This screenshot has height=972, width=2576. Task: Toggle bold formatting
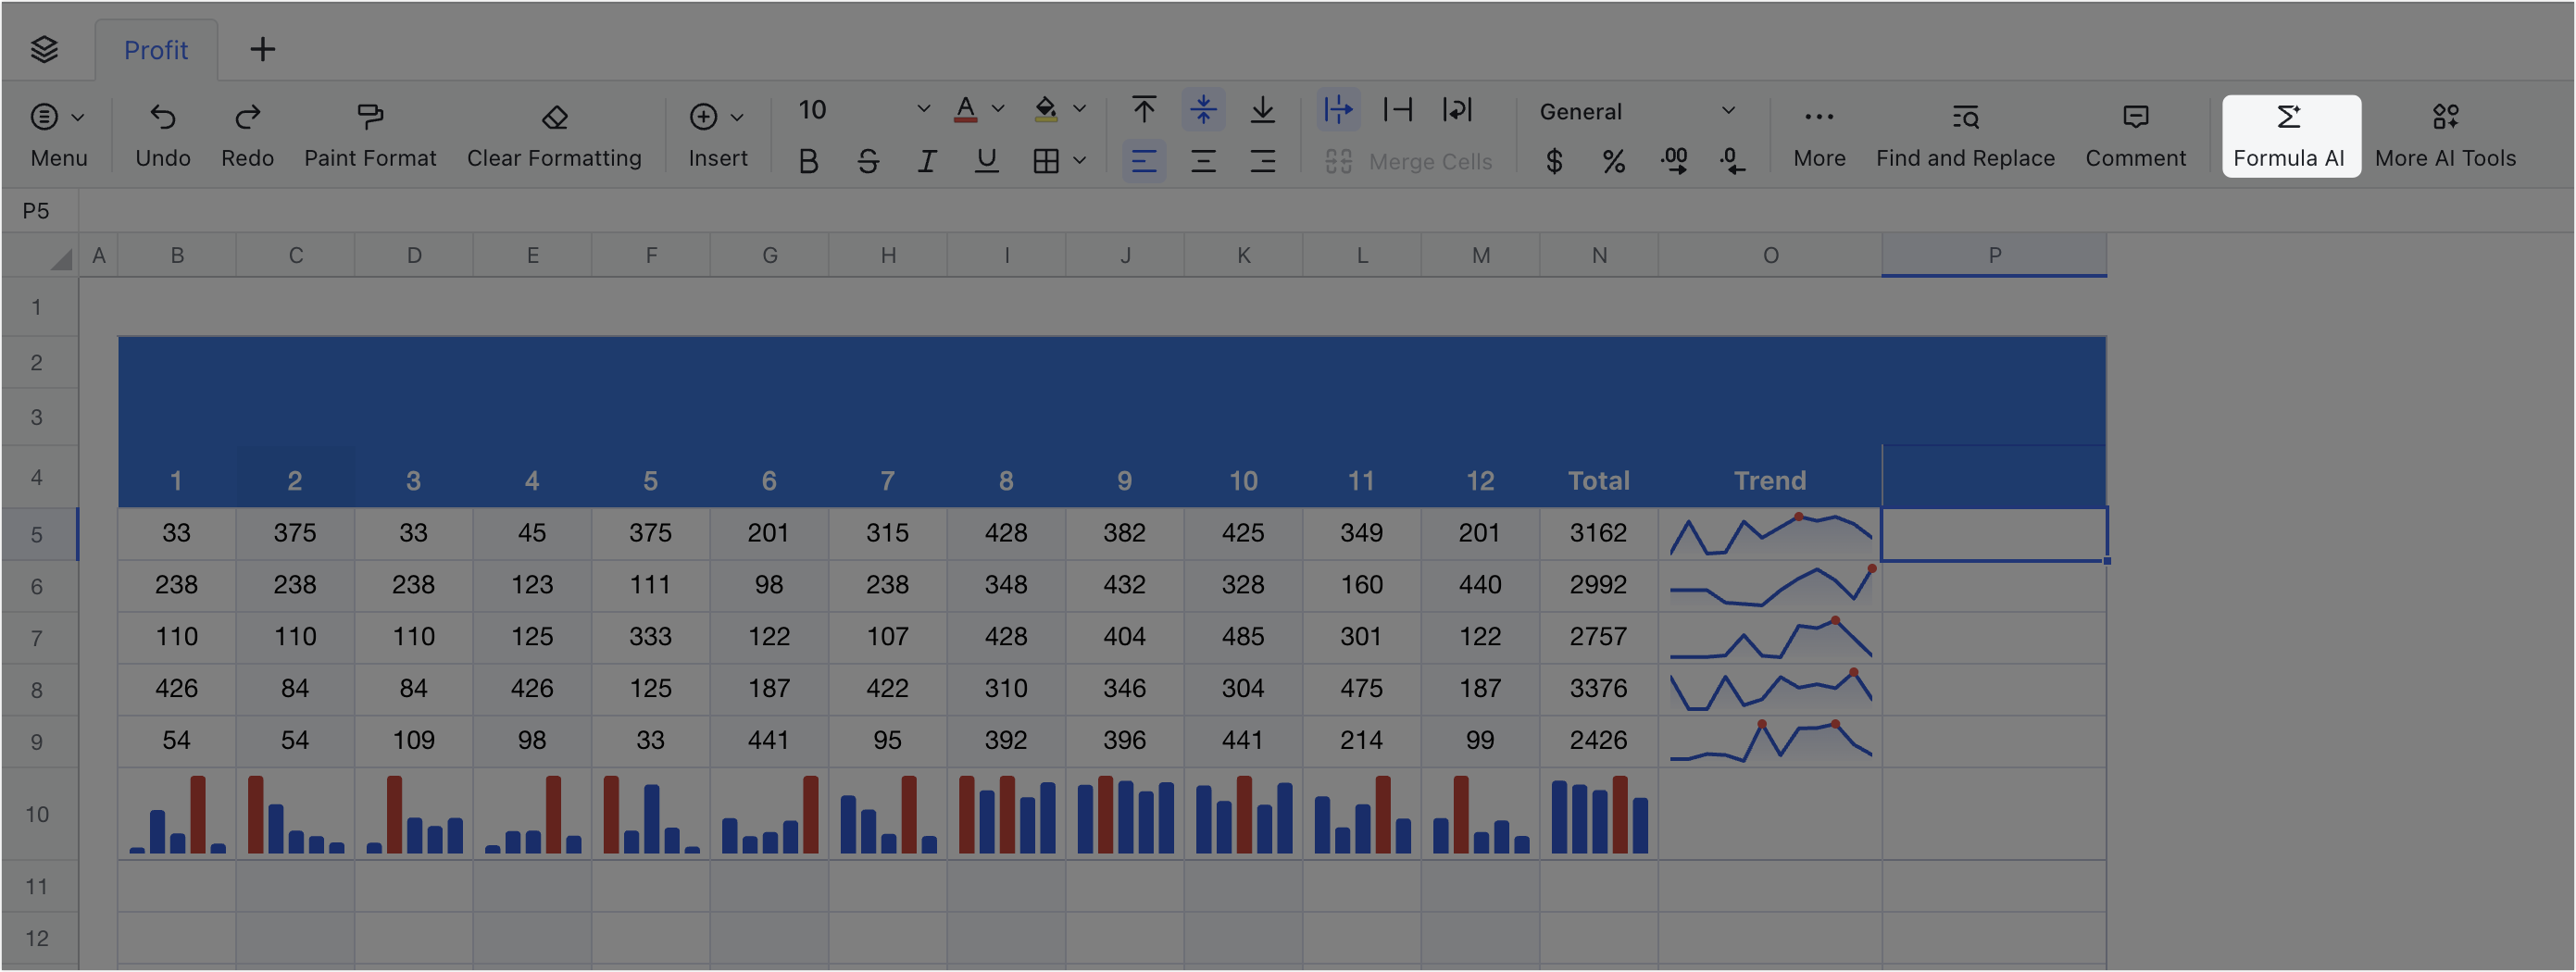tap(808, 160)
